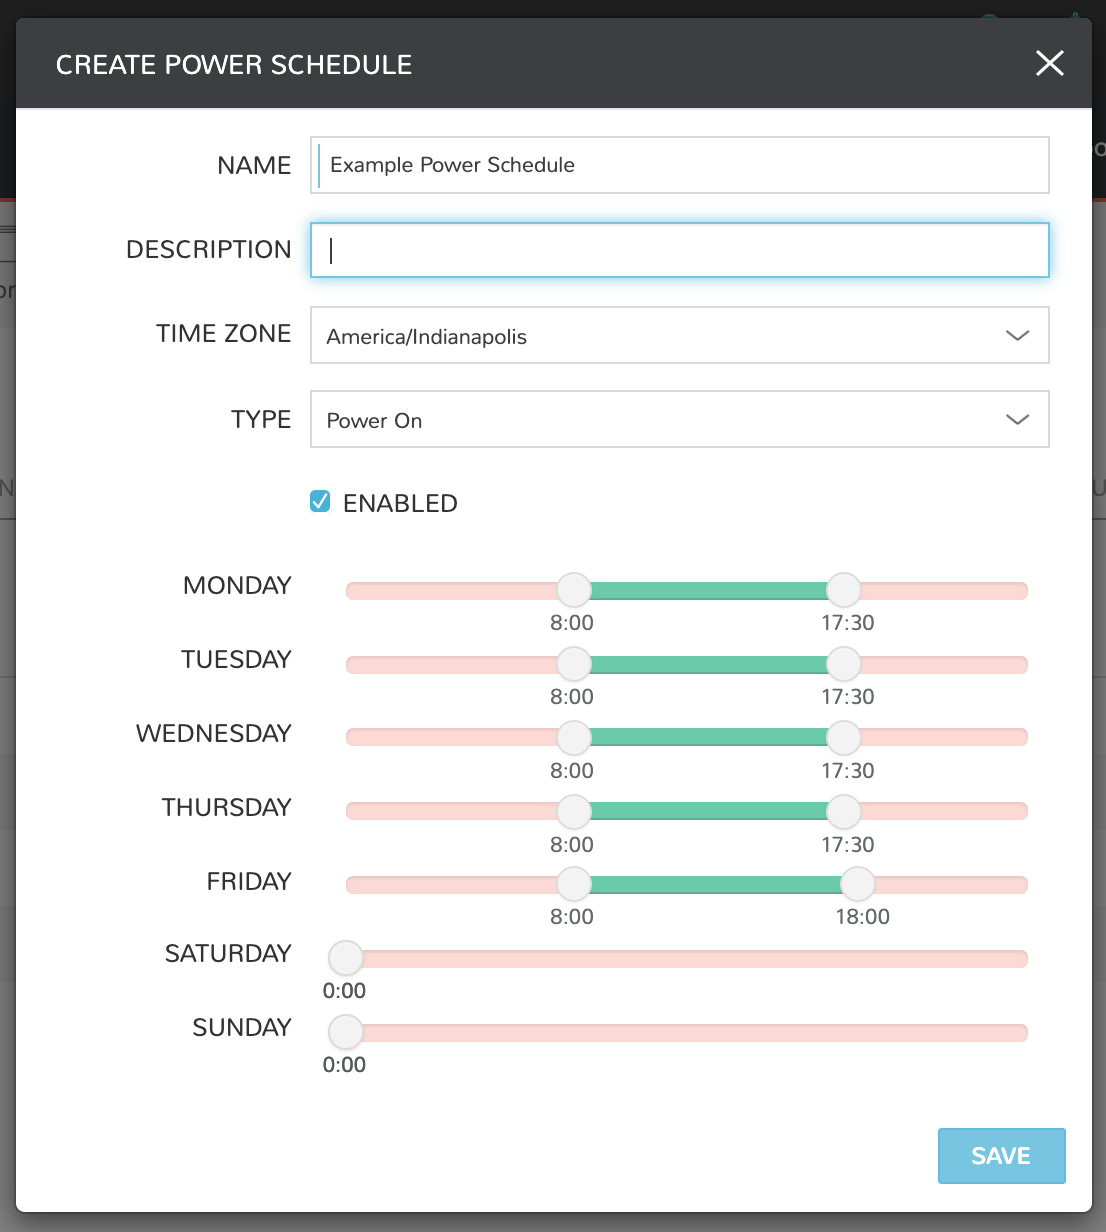Click the CREATE POWER SCHEDULE title bar
The width and height of the screenshot is (1106, 1232).
[234, 64]
